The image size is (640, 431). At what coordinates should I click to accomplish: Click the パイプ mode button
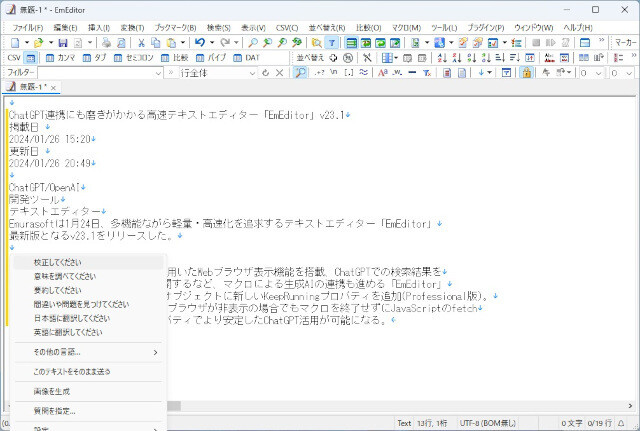[211, 58]
